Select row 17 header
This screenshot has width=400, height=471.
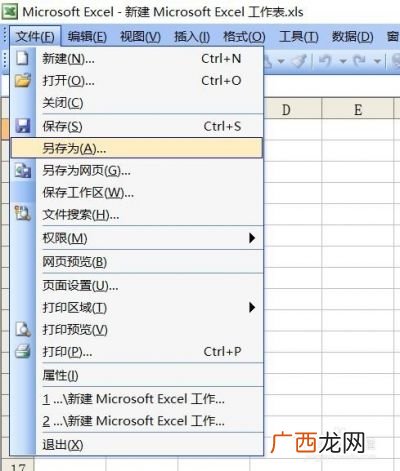(17, 466)
